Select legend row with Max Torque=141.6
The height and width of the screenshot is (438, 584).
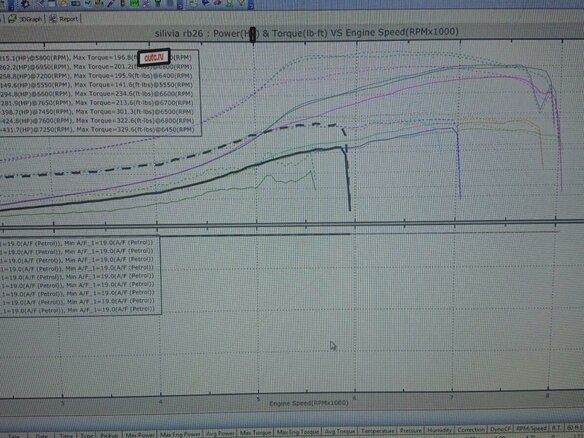97,85
